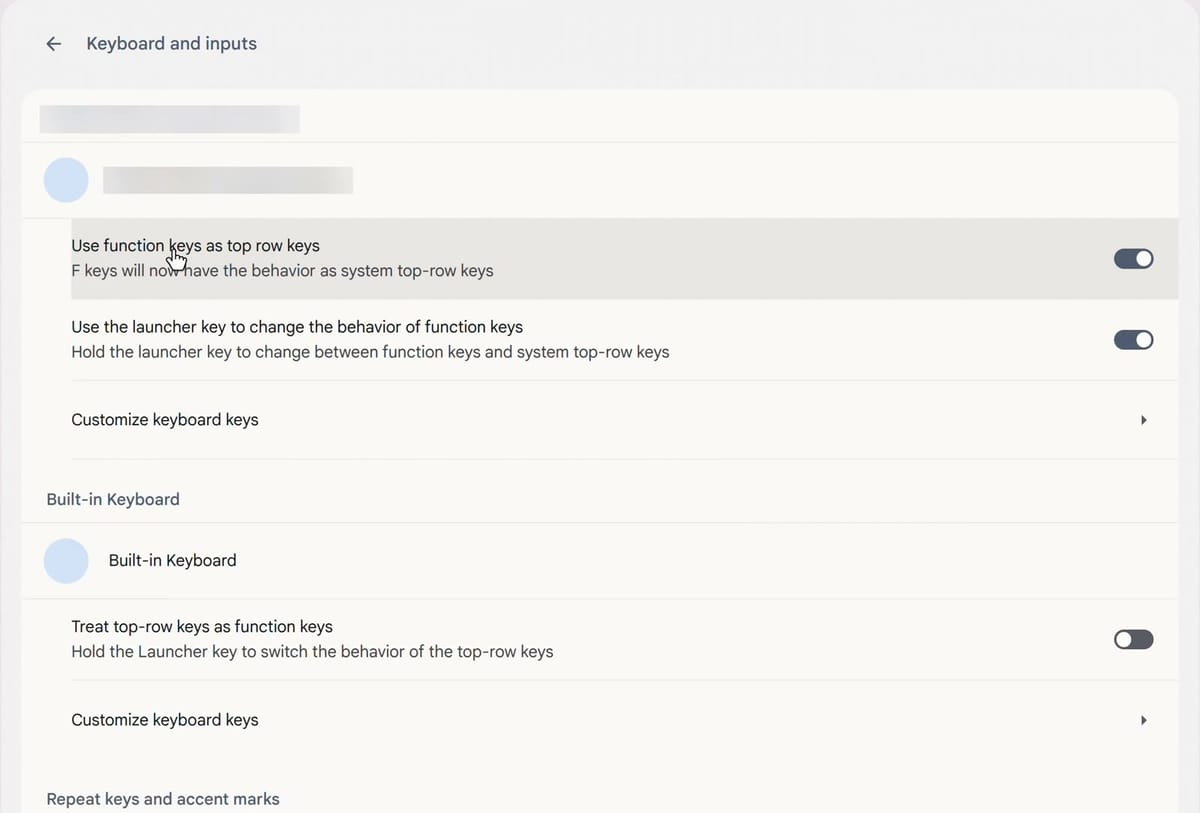This screenshot has height=813, width=1200.
Task: Go back using the arrow beside Keyboard and inputs
Action: [54, 44]
